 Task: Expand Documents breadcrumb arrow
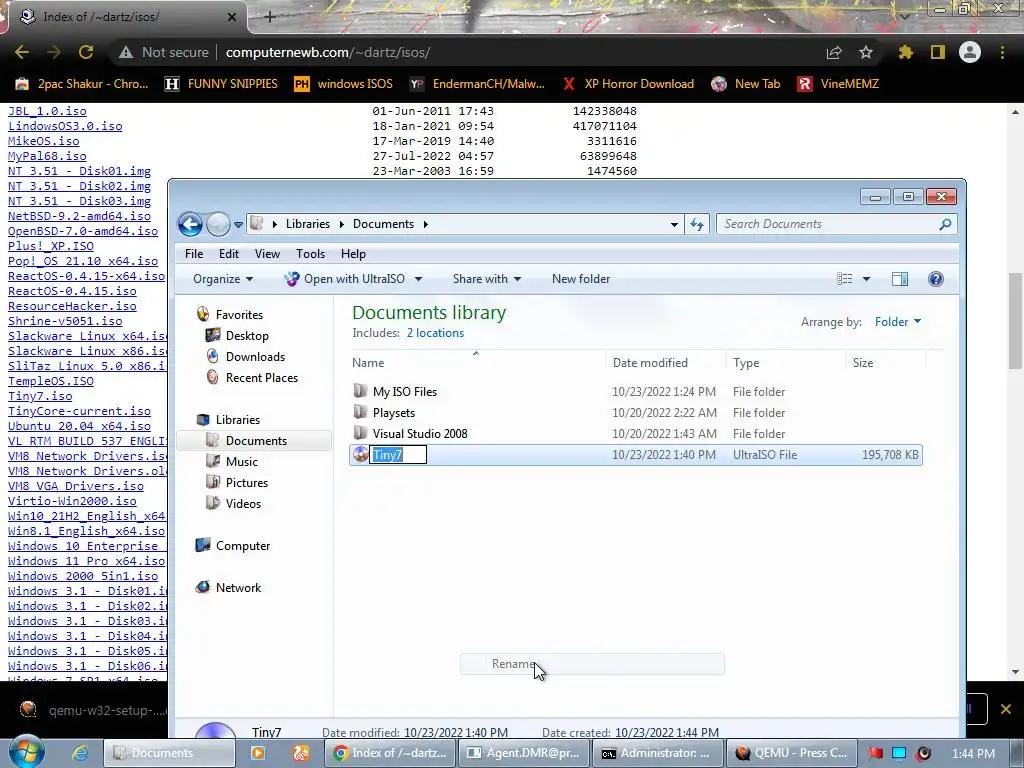pyautogui.click(x=425, y=224)
